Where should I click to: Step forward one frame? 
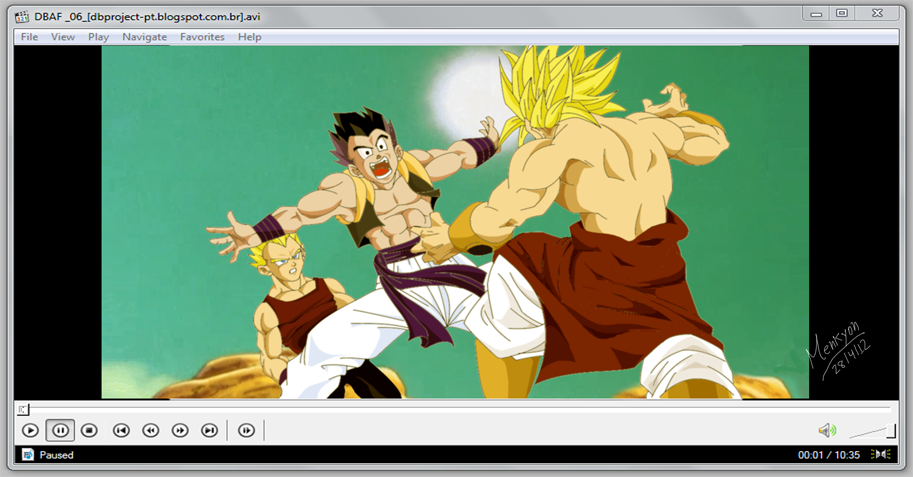coord(246,430)
